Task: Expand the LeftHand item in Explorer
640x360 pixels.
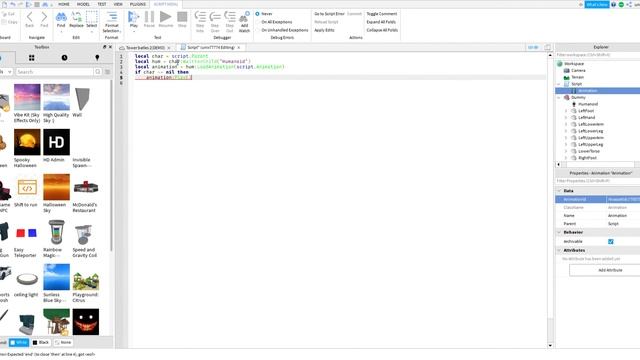Action: [x=566, y=118]
